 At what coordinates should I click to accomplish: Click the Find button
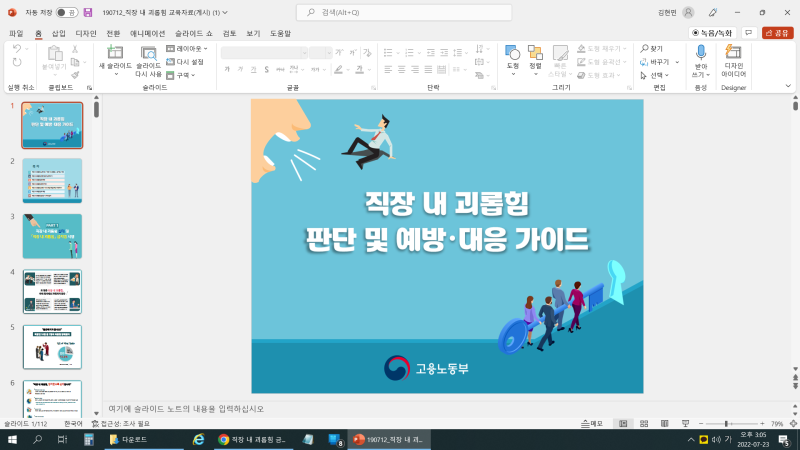[x=652, y=49]
